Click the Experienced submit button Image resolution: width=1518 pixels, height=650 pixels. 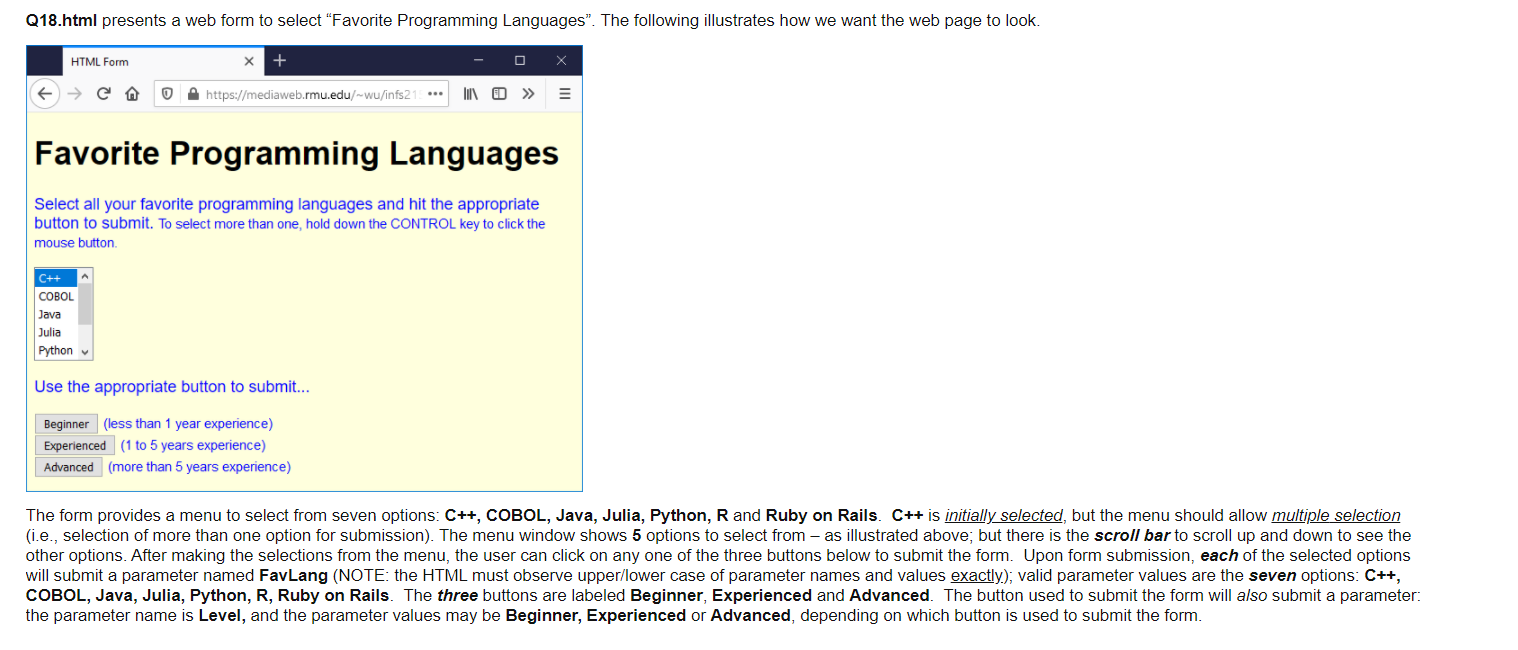point(74,444)
